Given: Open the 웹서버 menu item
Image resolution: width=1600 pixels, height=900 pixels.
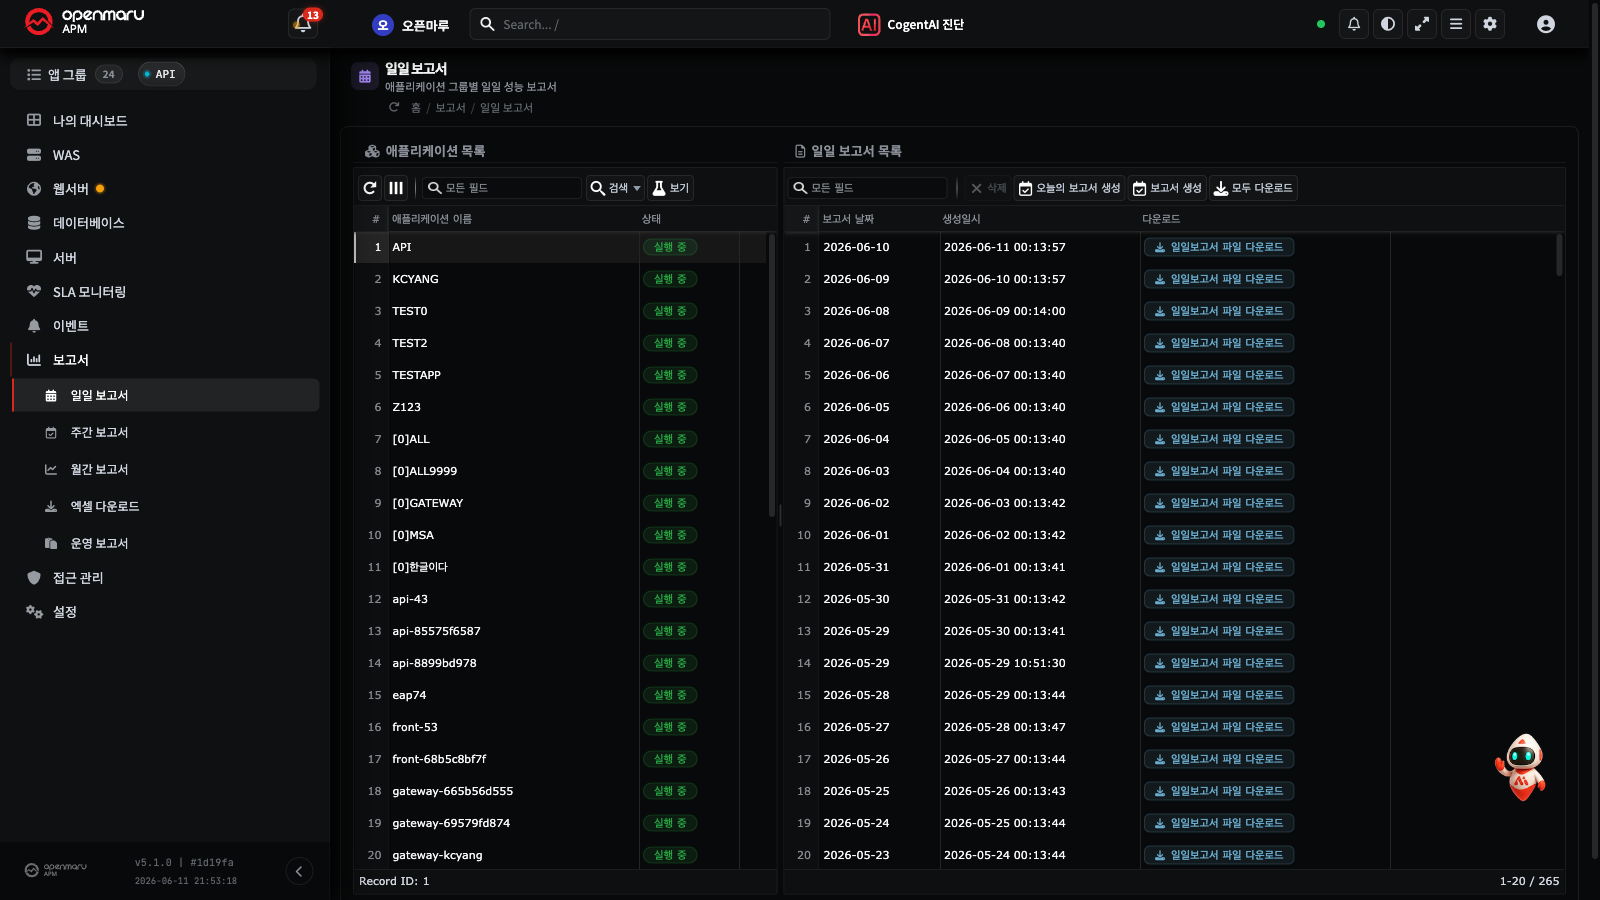Looking at the screenshot, I should (x=70, y=189).
